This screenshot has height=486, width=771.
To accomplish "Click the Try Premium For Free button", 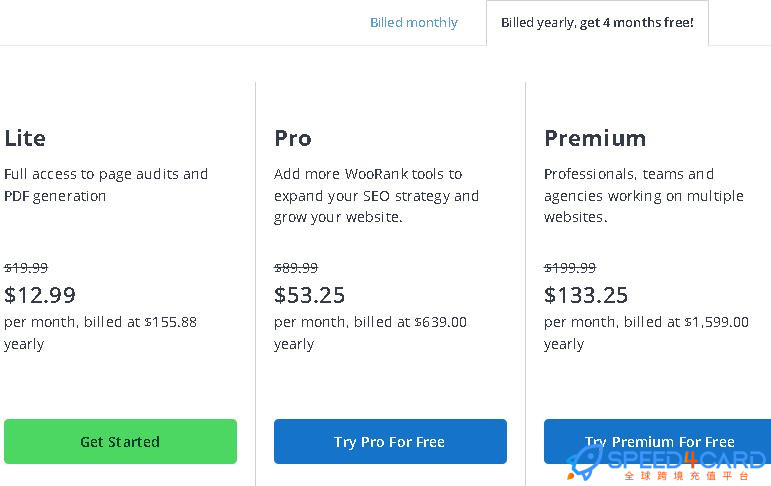I will click(657, 441).
